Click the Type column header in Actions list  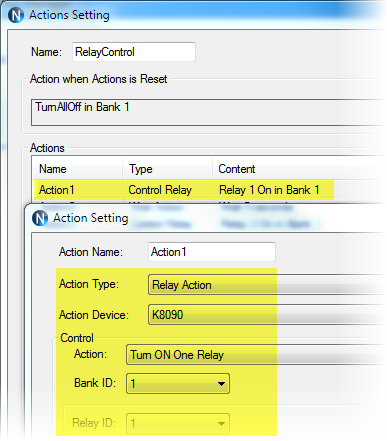[x=167, y=169]
